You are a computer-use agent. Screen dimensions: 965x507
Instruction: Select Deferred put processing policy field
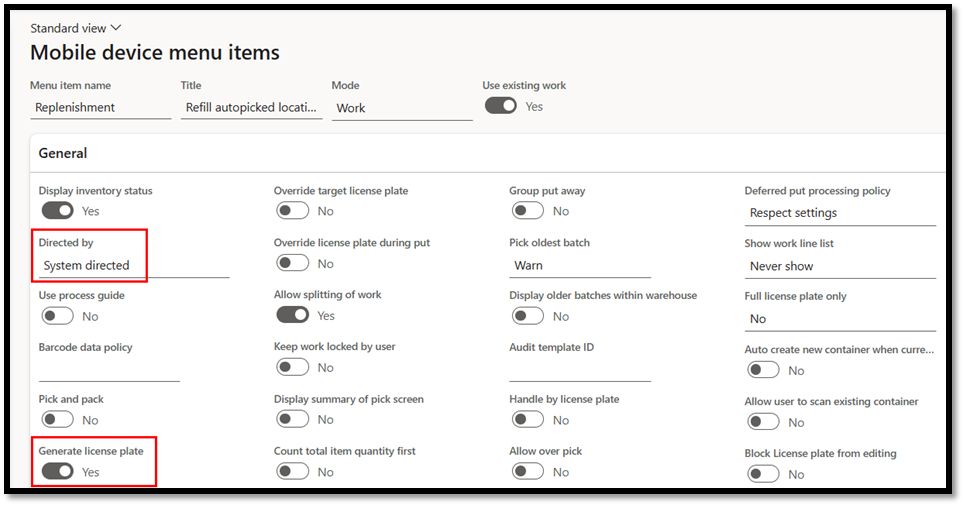pos(839,213)
